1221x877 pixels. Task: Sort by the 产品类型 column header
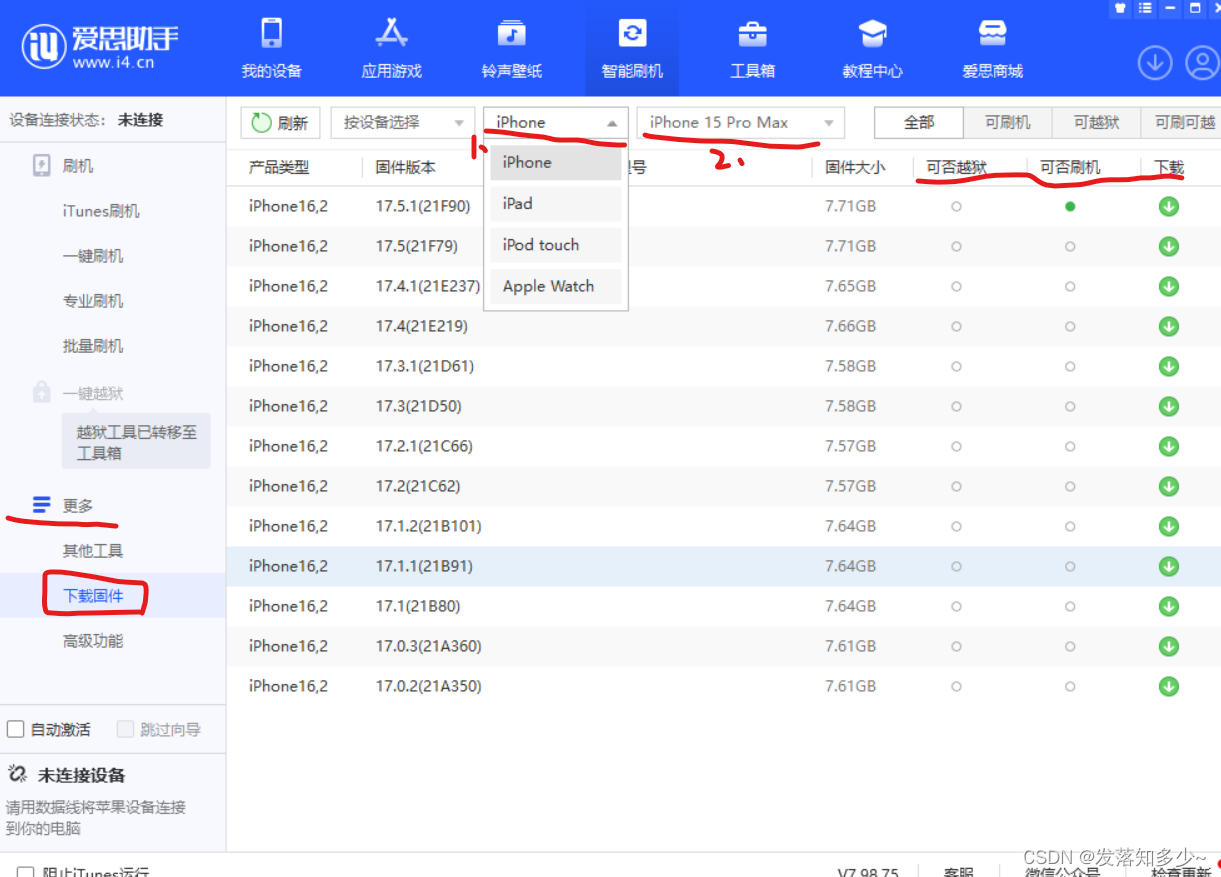coord(279,168)
